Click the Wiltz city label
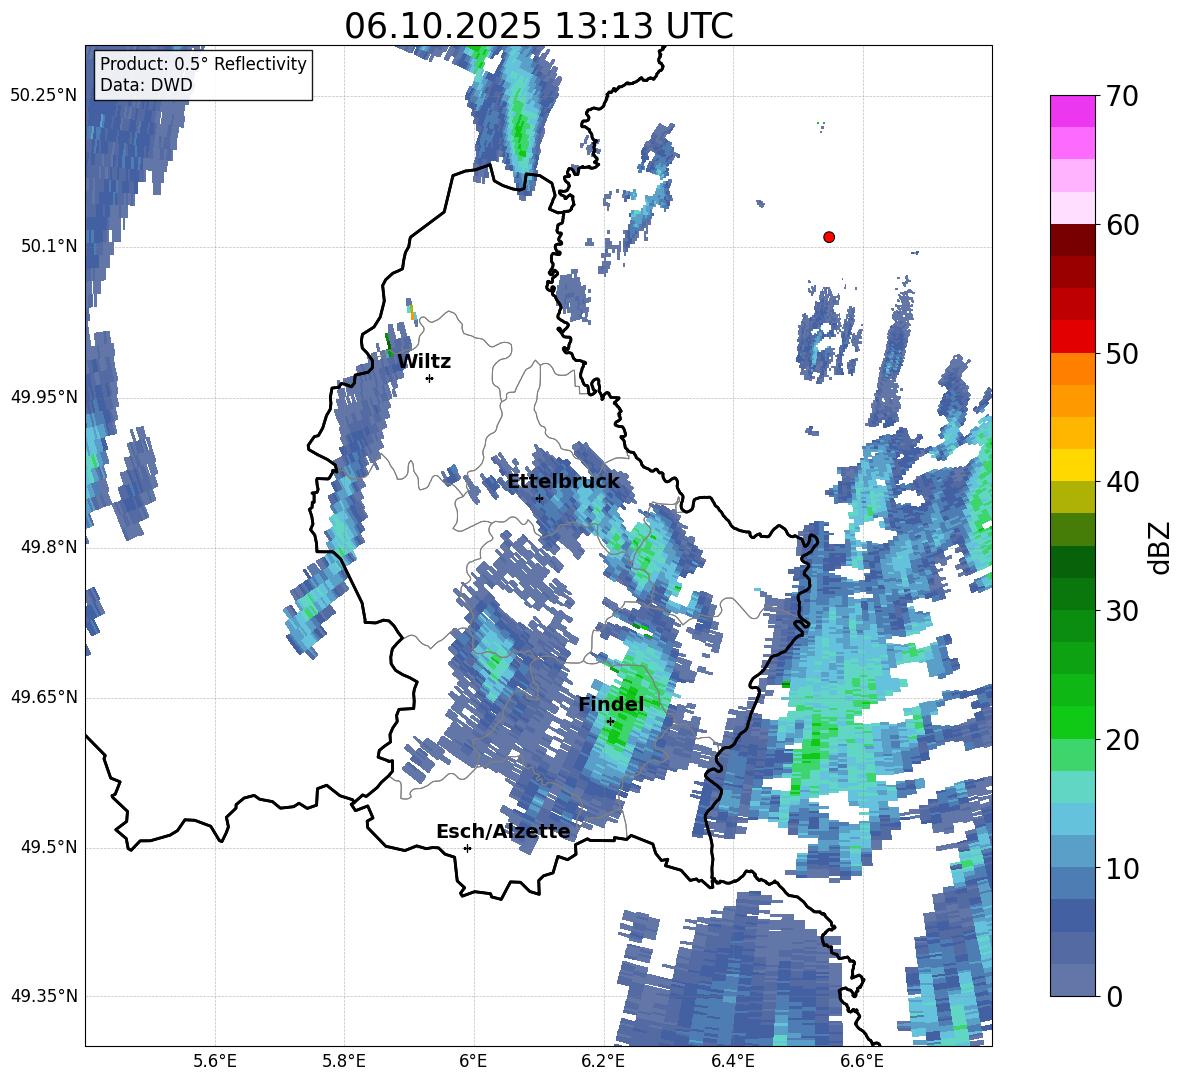Viewport: 1184px width, 1081px height. pyautogui.click(x=424, y=362)
